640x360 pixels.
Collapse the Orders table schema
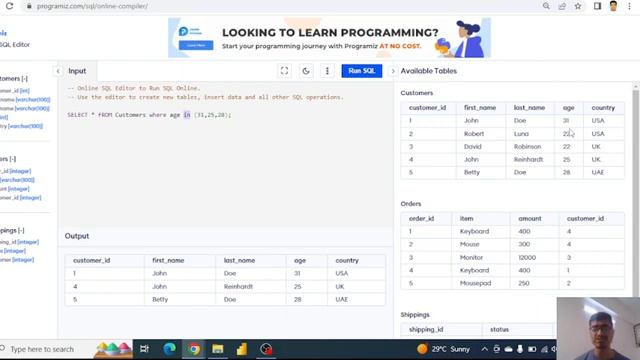(x=13, y=159)
